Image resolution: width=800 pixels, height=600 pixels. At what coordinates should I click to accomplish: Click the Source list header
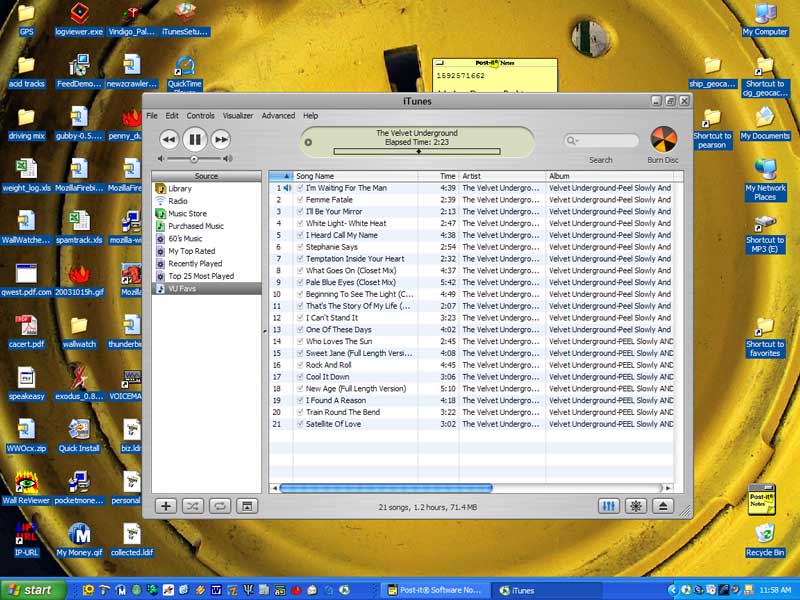207,176
